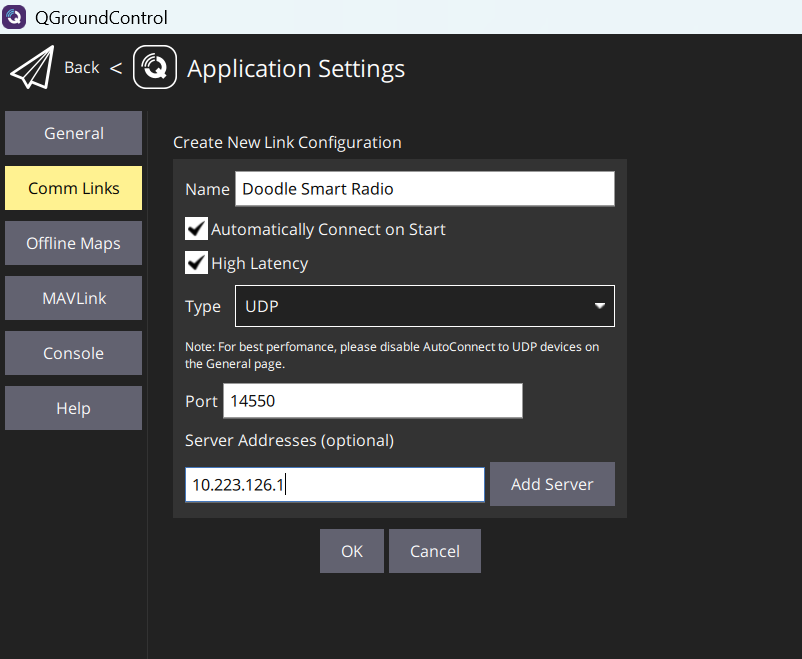Open the Type dropdown showing UDP
The image size is (802, 659).
[x=424, y=306]
